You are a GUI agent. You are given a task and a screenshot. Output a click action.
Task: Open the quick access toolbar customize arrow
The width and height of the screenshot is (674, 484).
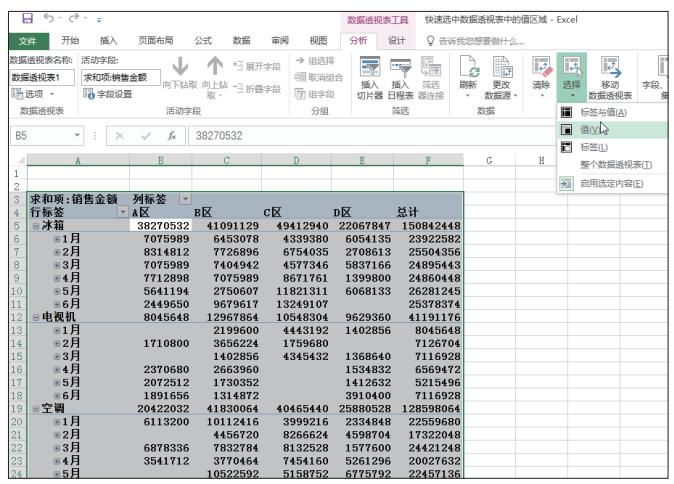click(99, 20)
